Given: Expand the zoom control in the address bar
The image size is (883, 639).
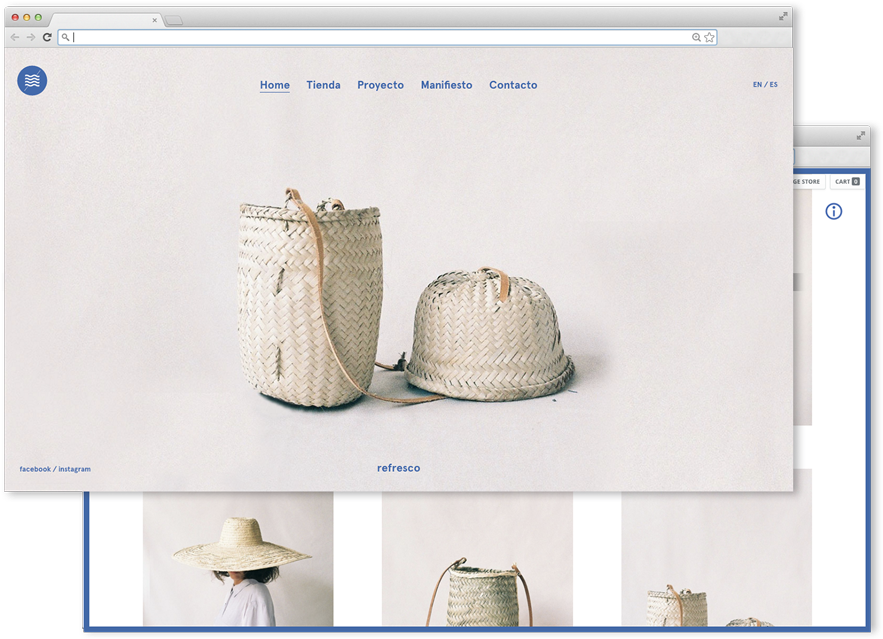Looking at the screenshot, I should pos(695,37).
